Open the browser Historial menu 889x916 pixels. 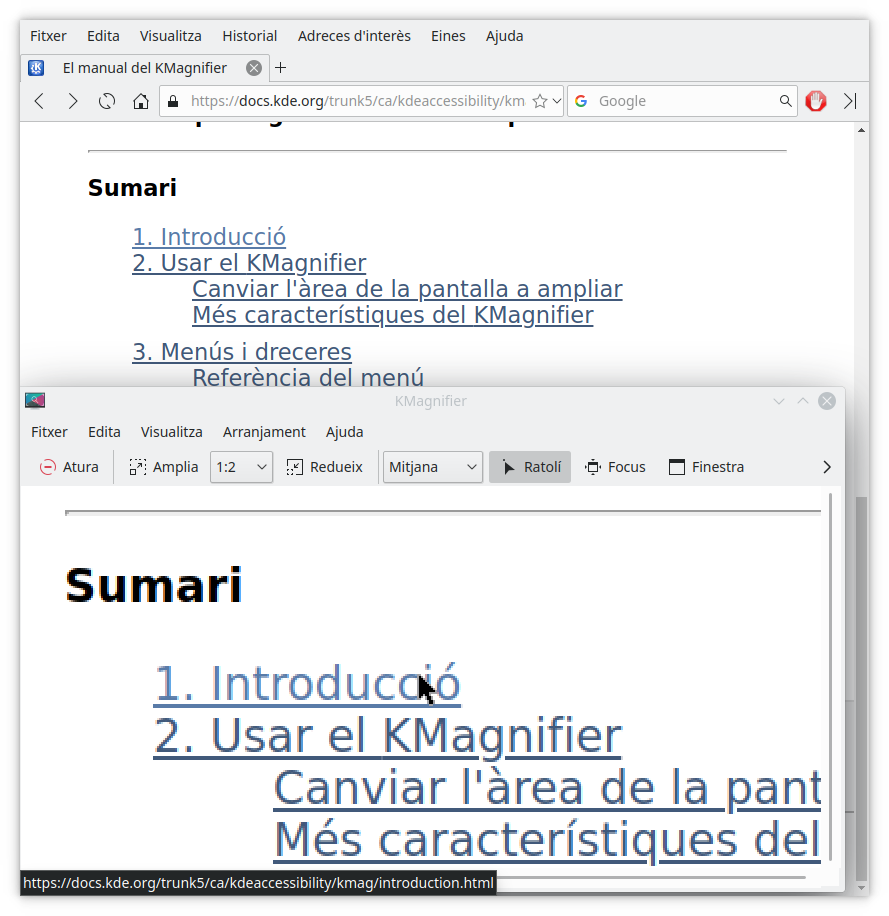(x=249, y=36)
